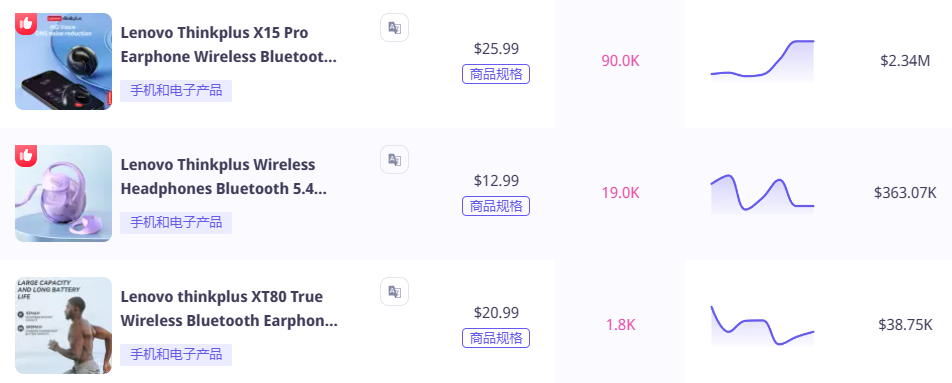
Task: Open Lenovo Thinkplus X15 Pro product thumbnail
Action: tap(64, 61)
